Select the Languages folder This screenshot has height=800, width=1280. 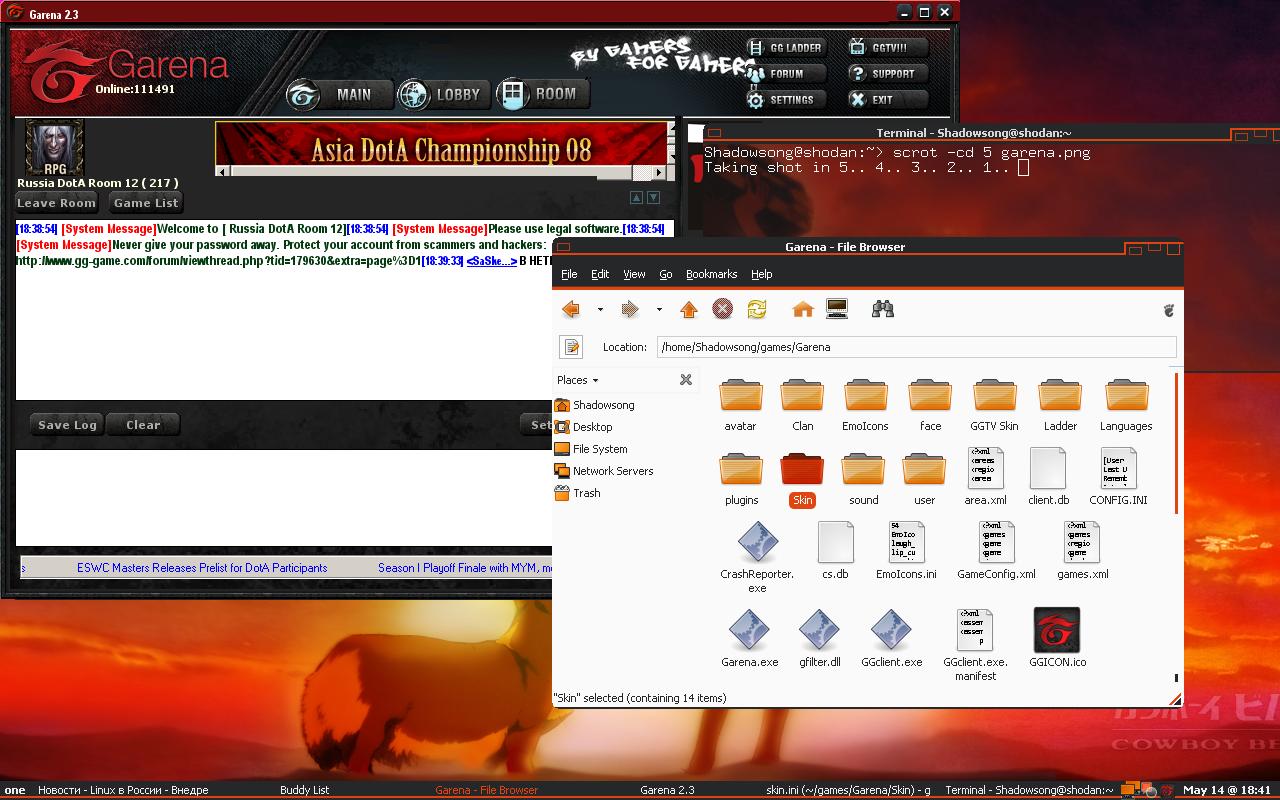click(1126, 404)
